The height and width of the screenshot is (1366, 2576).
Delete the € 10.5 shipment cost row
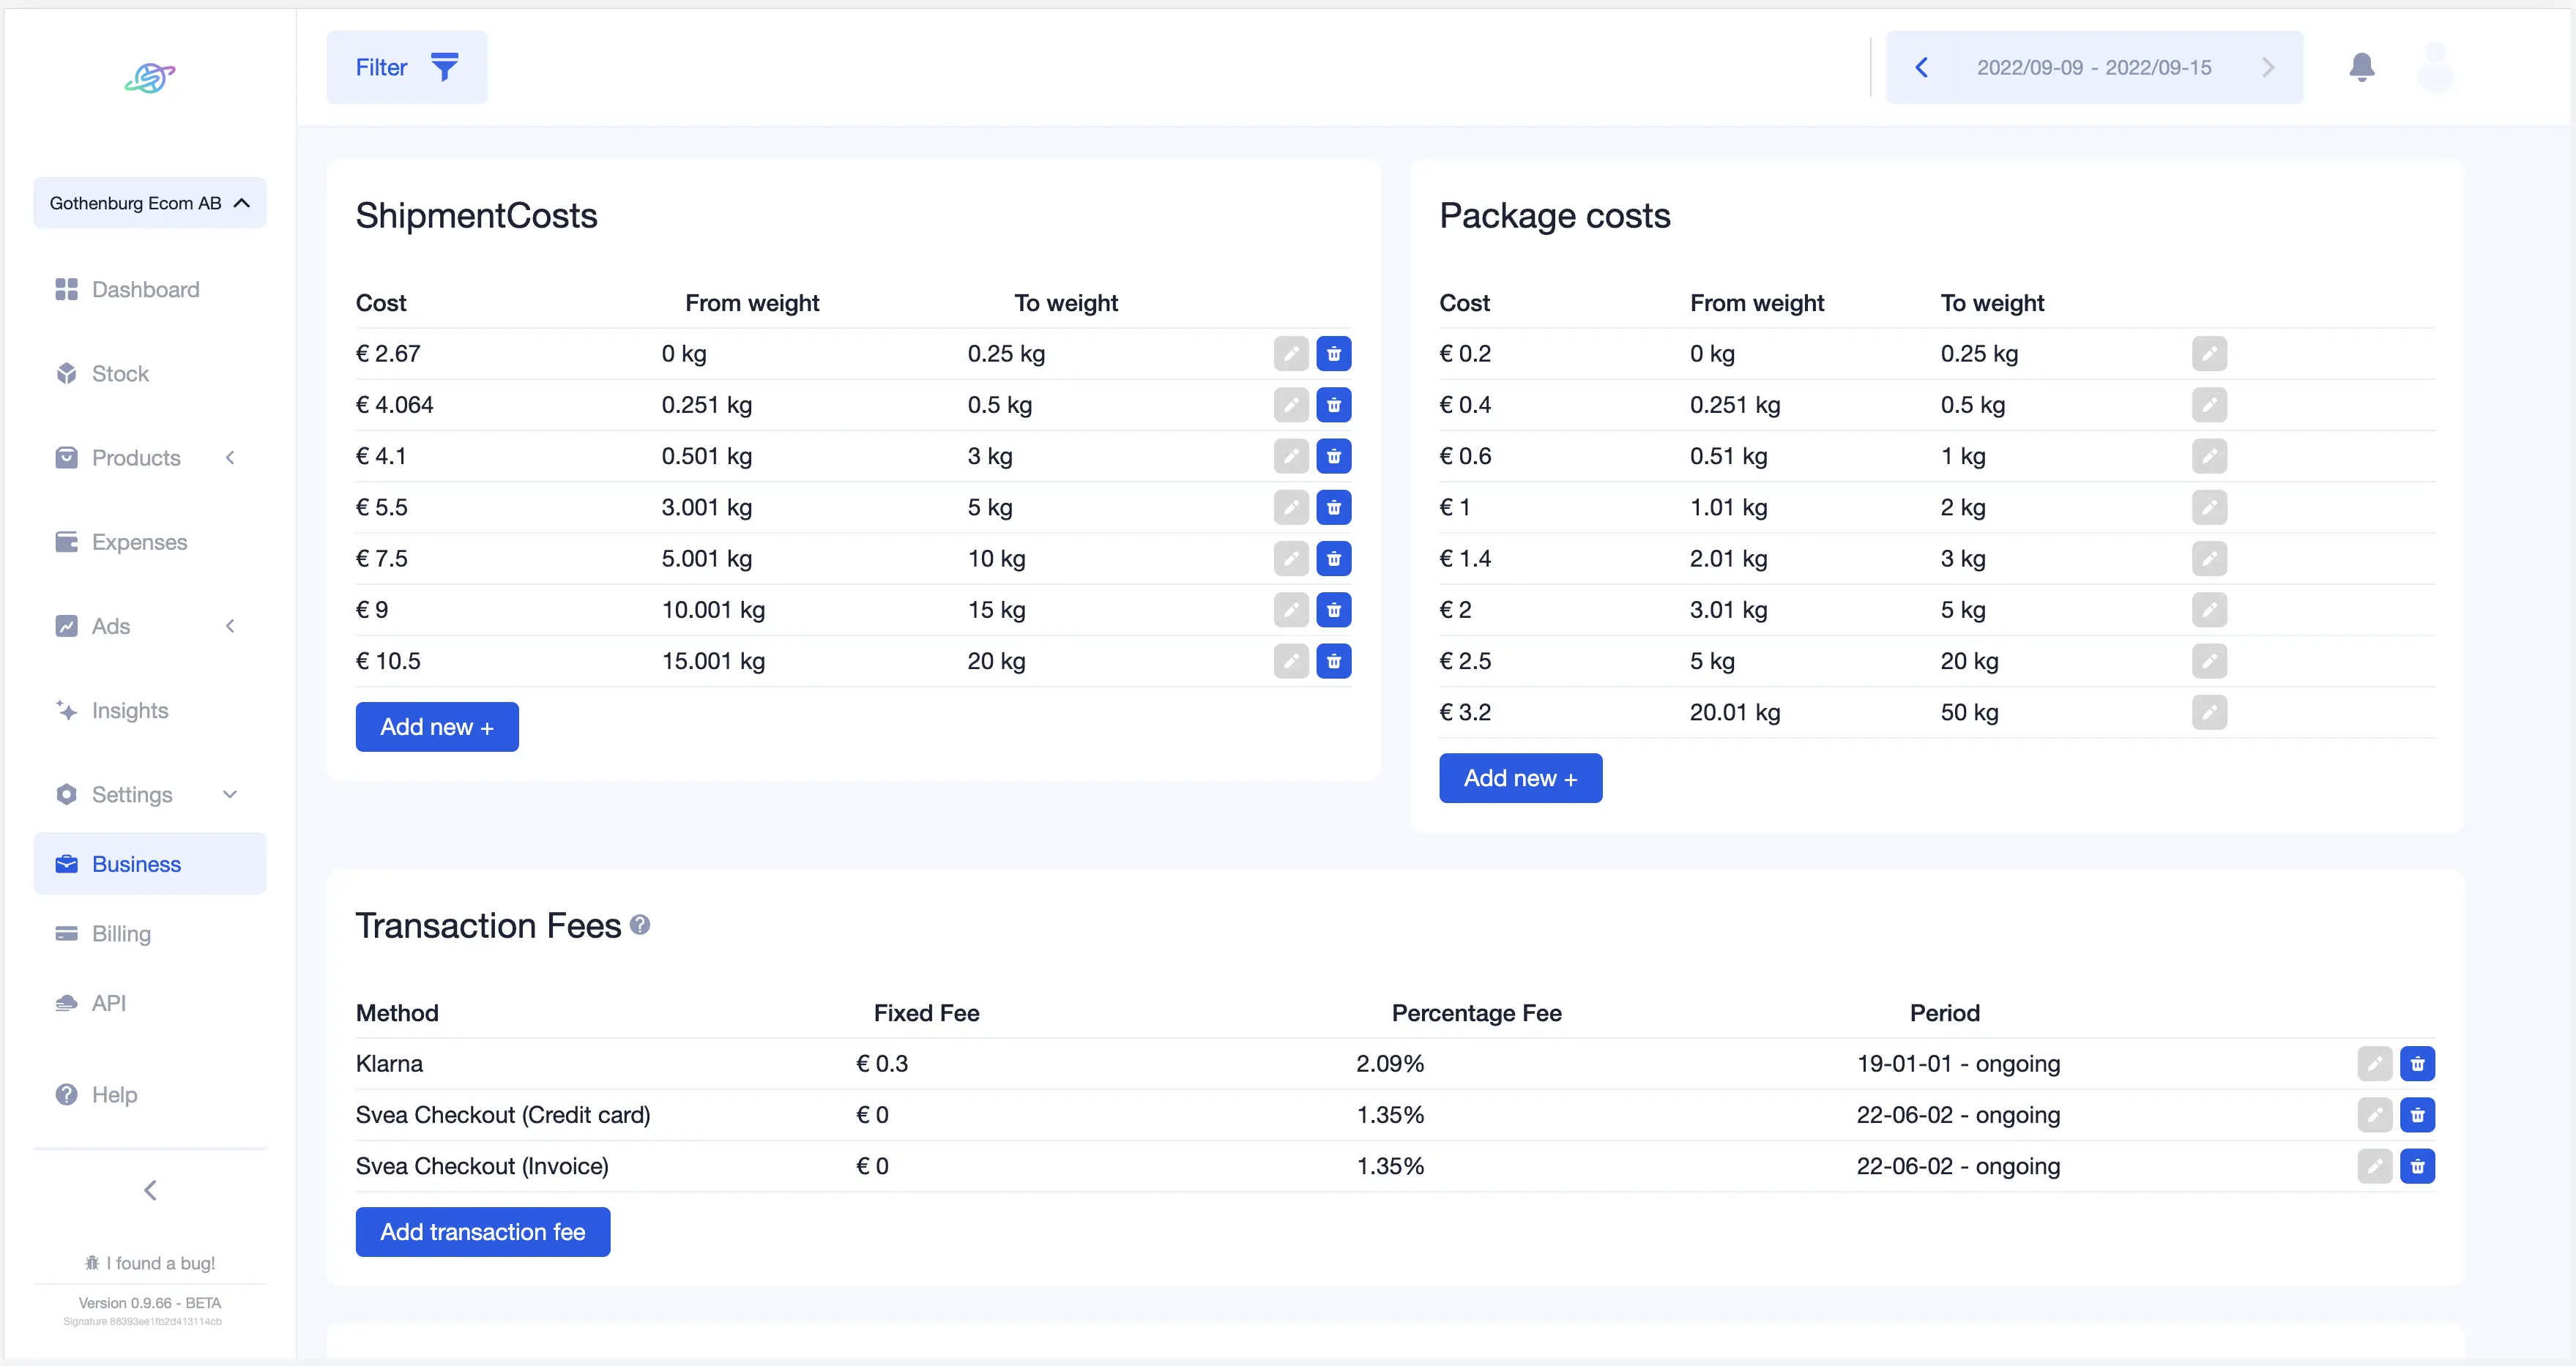[x=1333, y=661]
